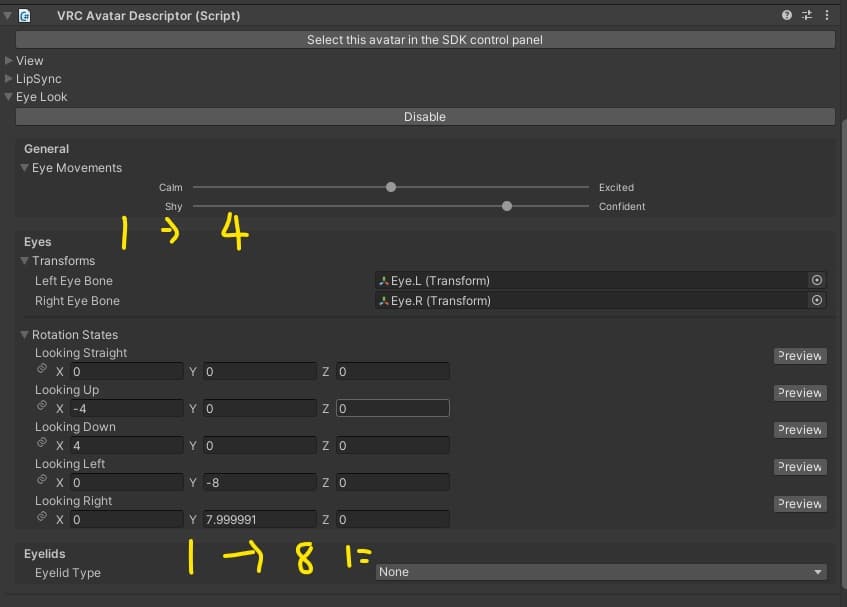Image resolution: width=847 pixels, height=607 pixels.
Task: Click the Confident slider end label
Action: (622, 206)
